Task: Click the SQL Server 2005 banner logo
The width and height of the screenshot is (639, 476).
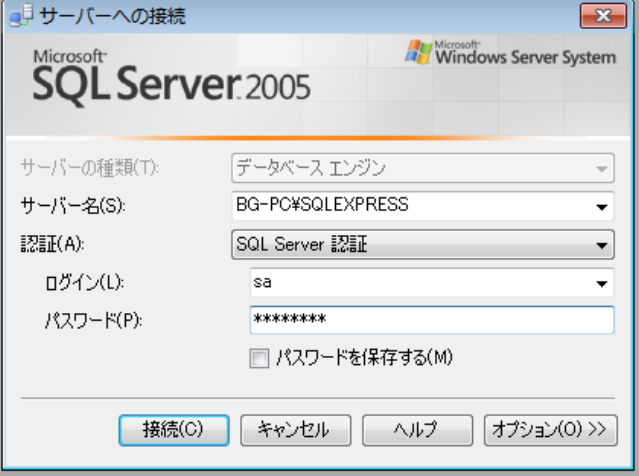Action: [x=171, y=78]
